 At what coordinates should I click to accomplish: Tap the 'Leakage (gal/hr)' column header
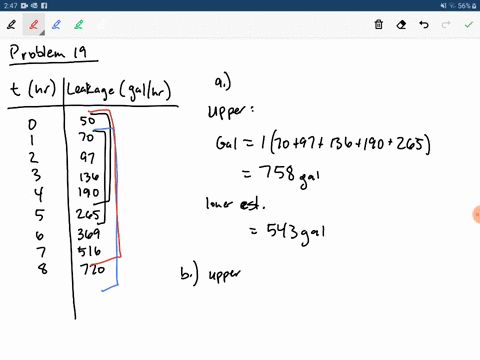click(119, 90)
